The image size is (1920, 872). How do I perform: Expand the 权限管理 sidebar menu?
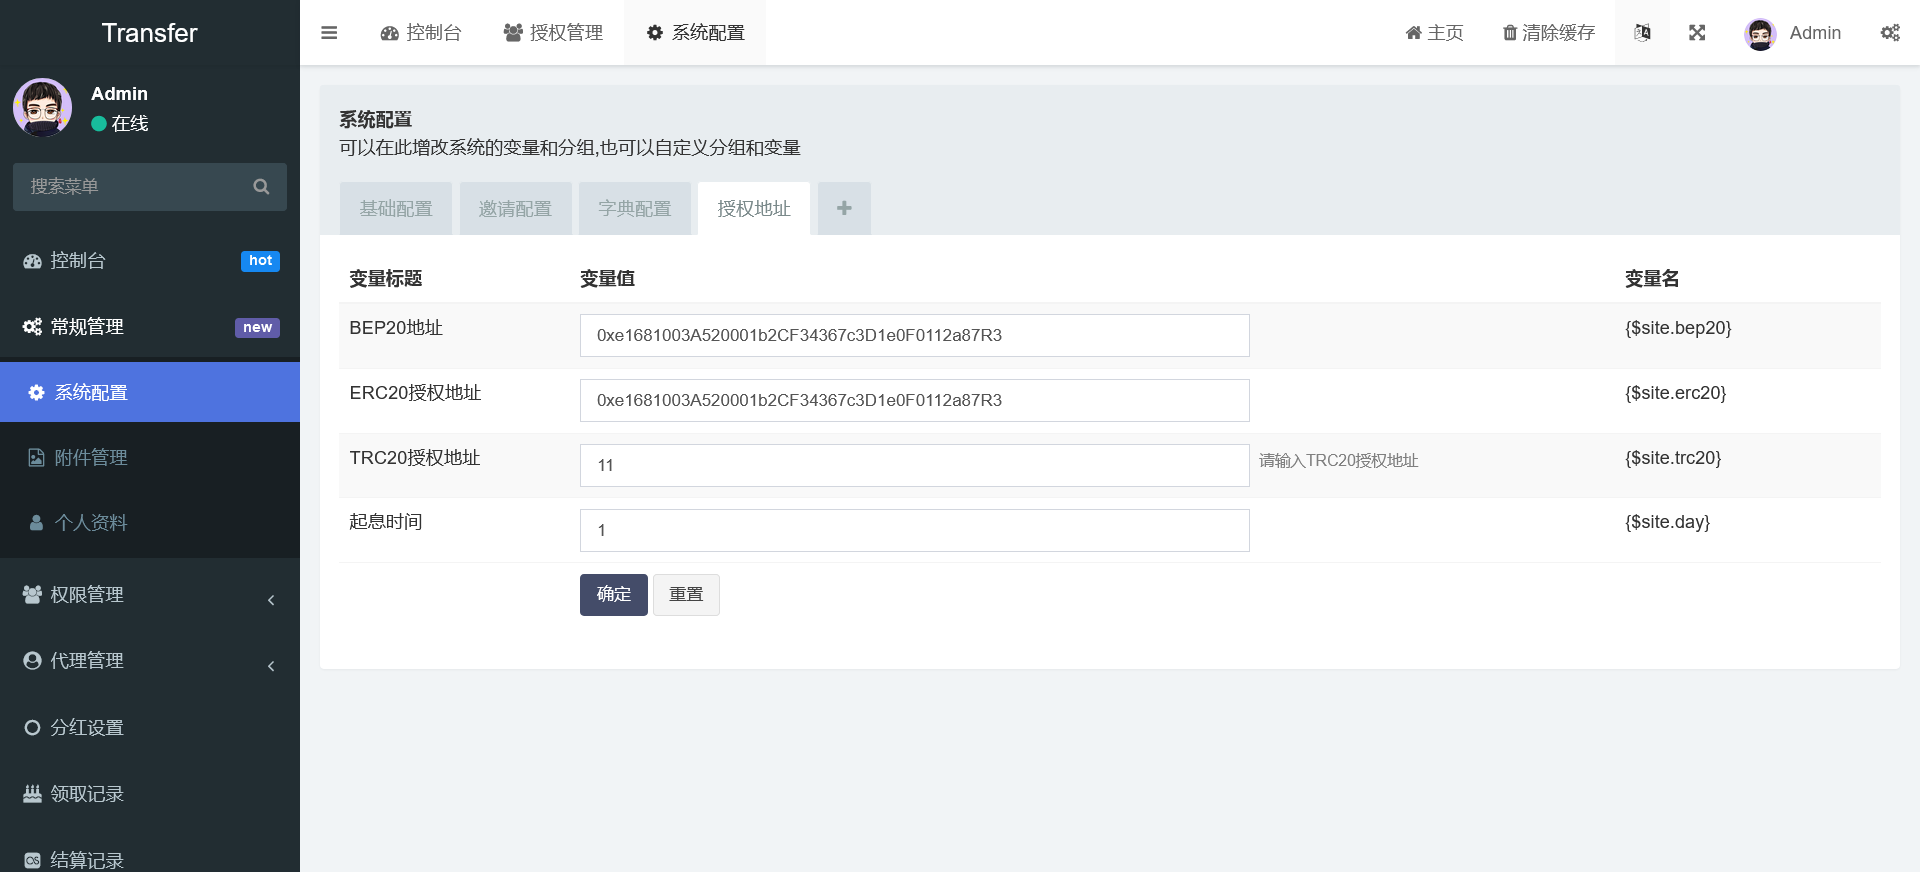pos(150,595)
